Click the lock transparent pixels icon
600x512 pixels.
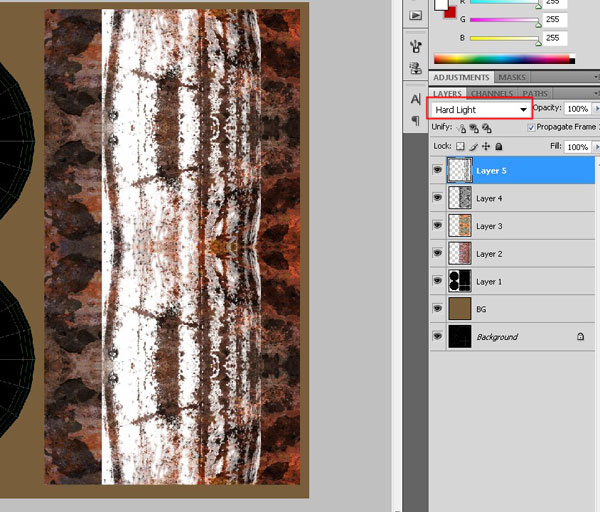460,146
